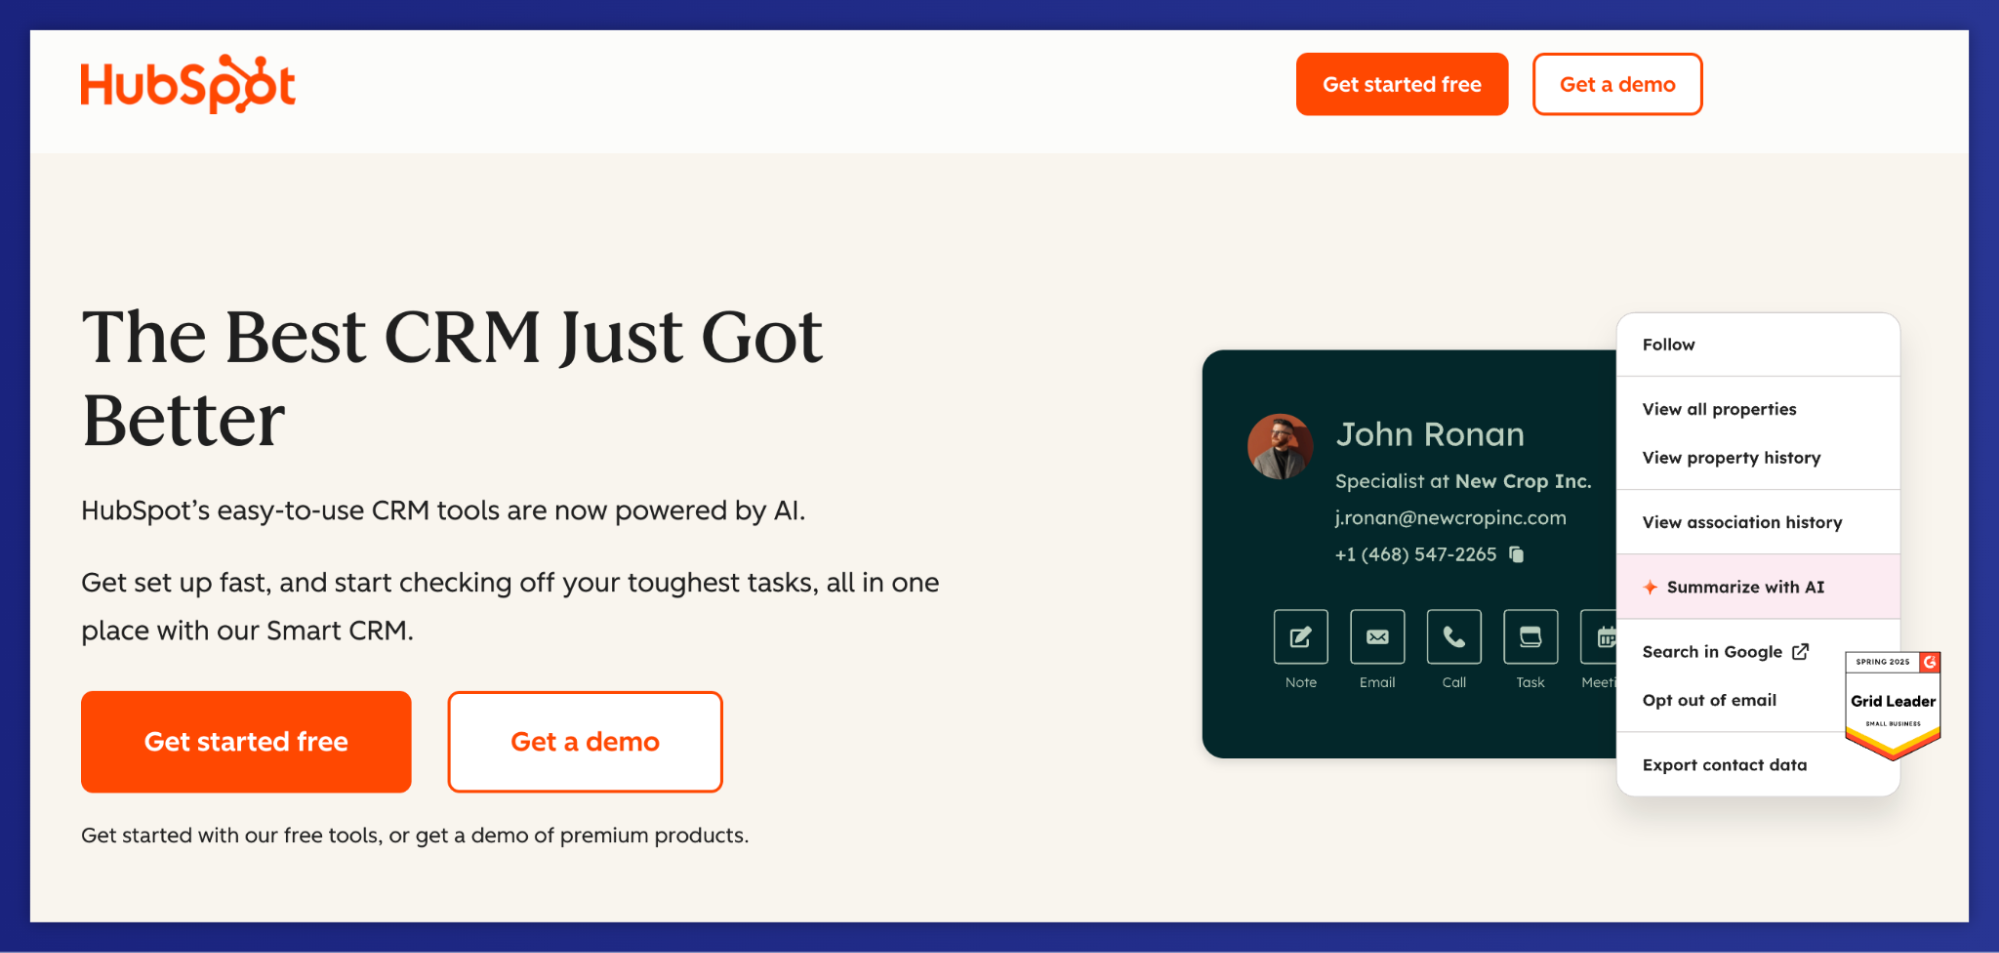Choose View all properties in the context menu
Viewport: 1999px width, 953px height.
click(1719, 409)
